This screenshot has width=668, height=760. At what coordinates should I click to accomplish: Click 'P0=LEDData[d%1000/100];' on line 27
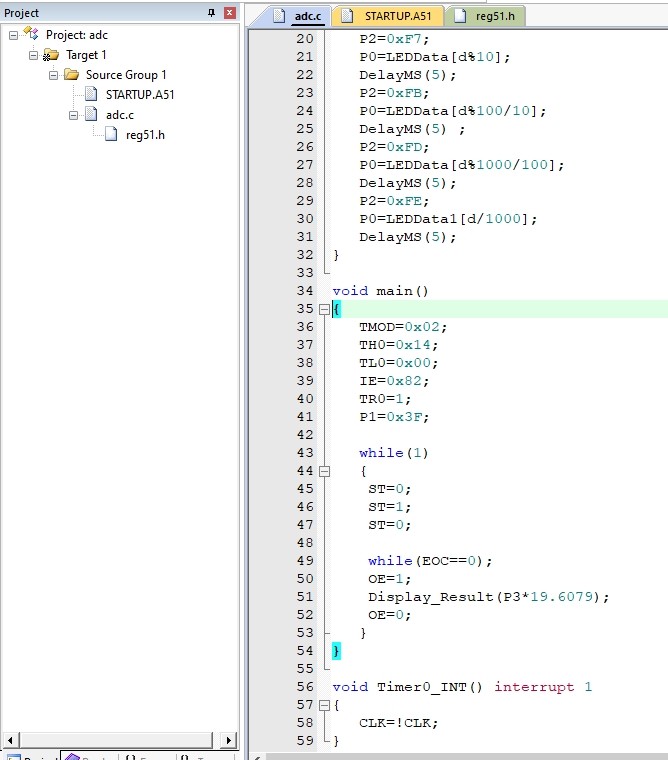[x=461, y=165]
